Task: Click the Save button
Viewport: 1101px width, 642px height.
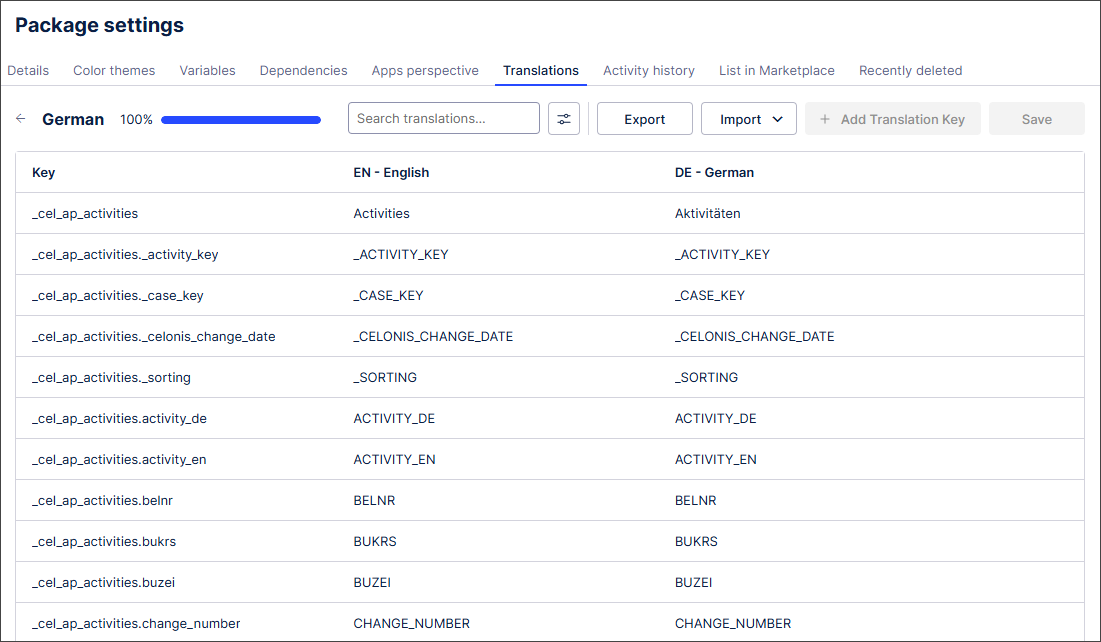Action: point(1036,118)
